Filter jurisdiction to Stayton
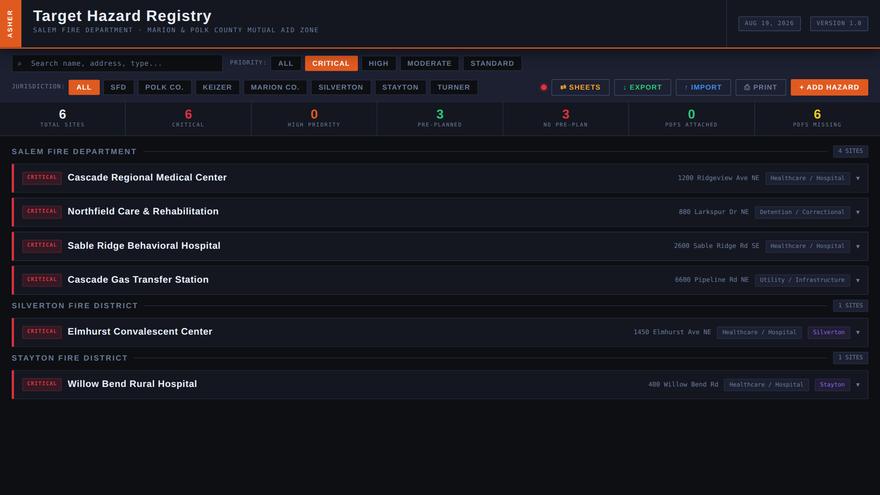Image resolution: width=880 pixels, height=495 pixels. [400, 88]
